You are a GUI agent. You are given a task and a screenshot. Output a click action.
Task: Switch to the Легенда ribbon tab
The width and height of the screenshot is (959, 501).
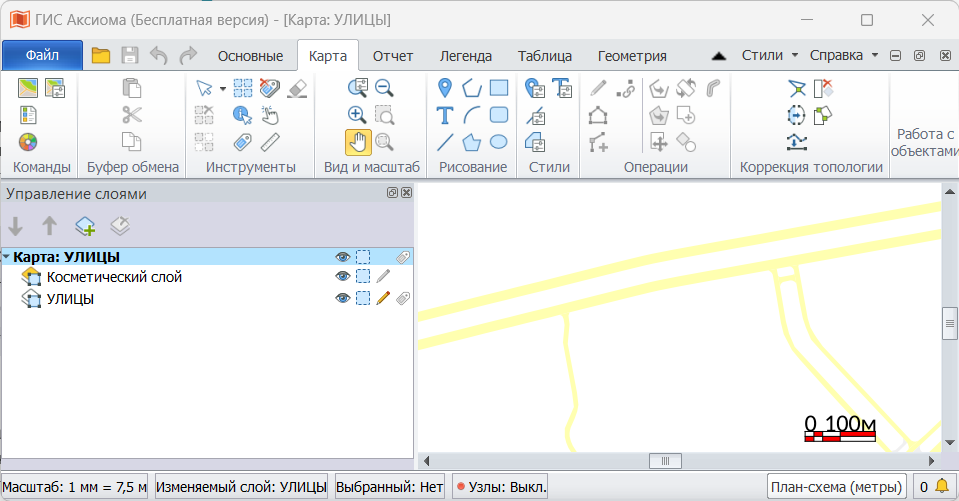[x=465, y=56]
